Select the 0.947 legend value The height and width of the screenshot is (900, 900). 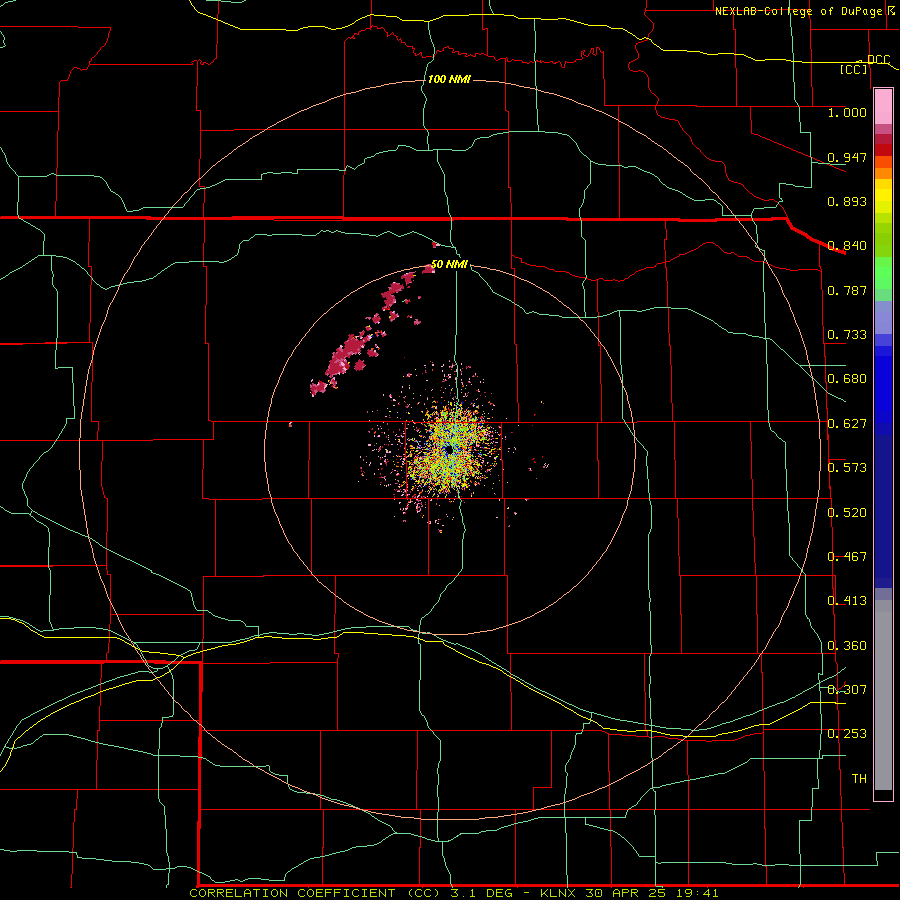(847, 157)
